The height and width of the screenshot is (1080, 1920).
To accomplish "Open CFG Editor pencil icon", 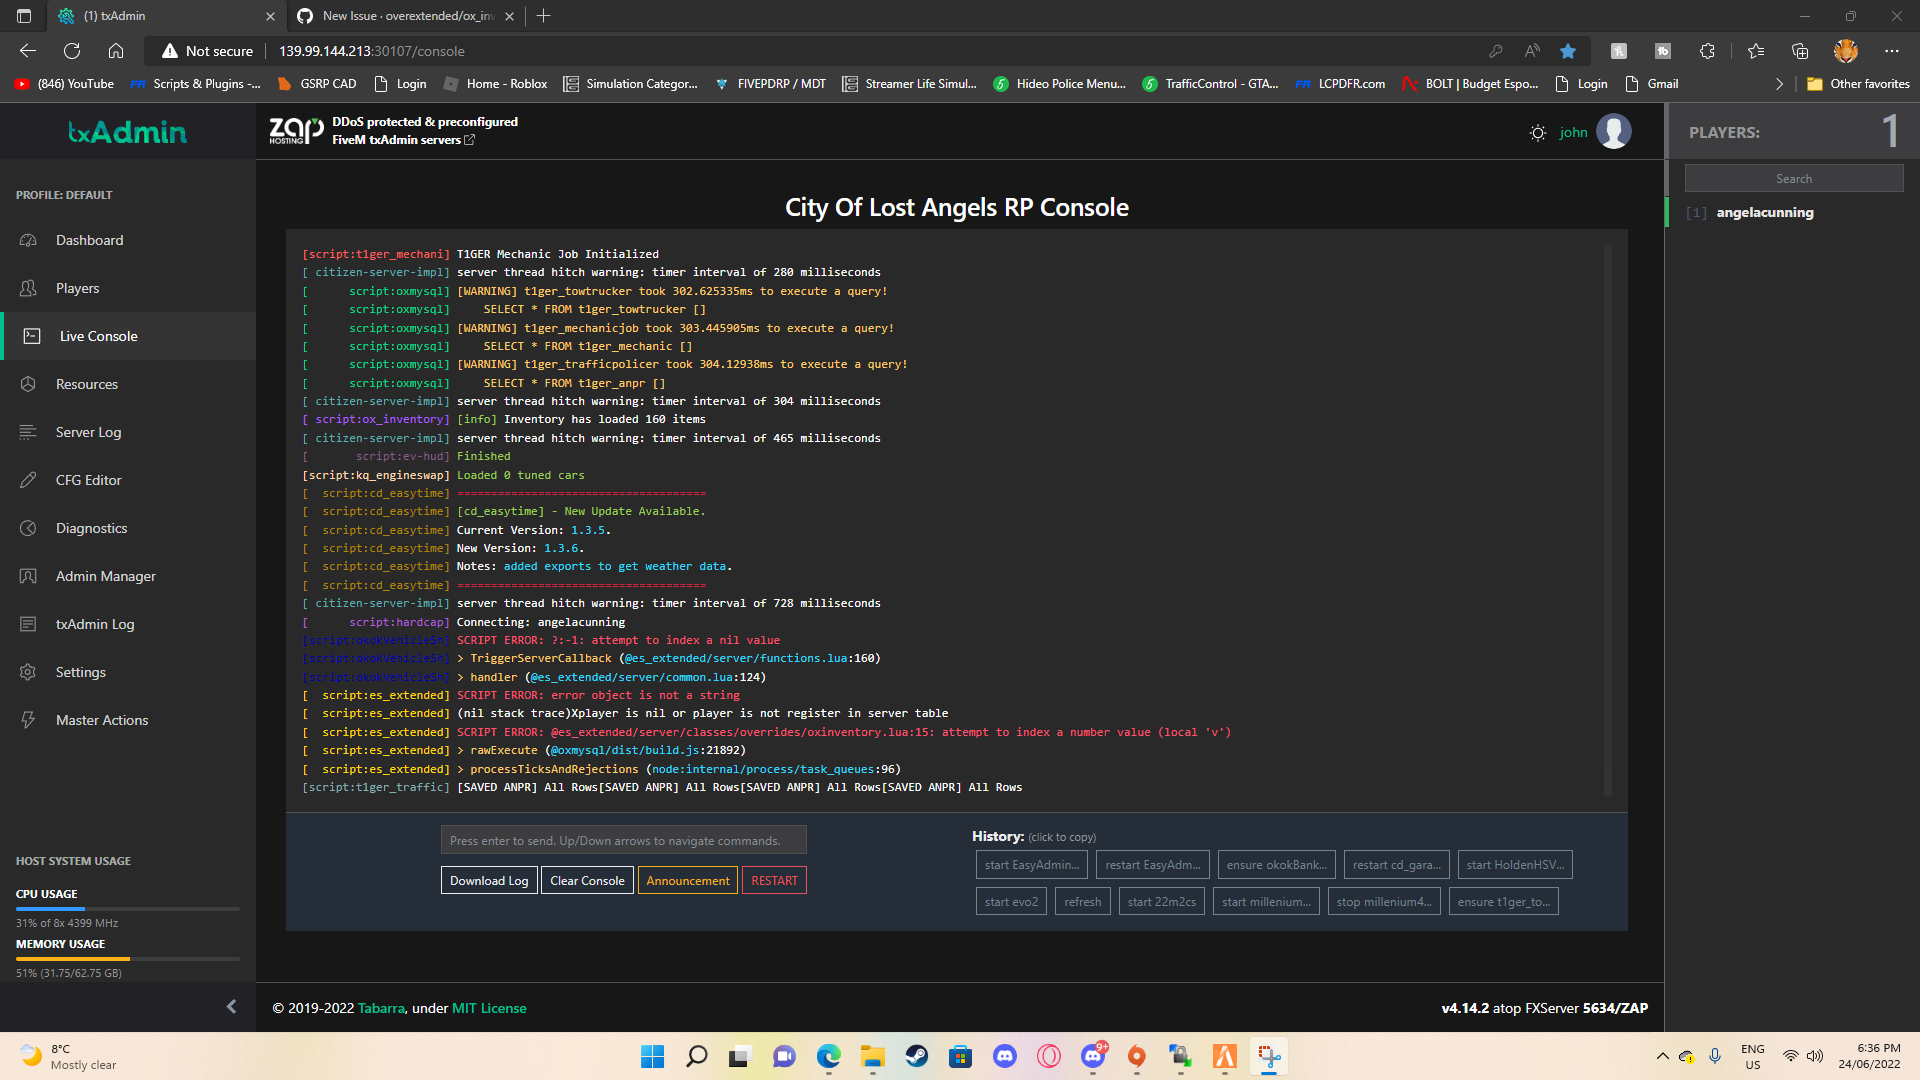I will tap(28, 480).
